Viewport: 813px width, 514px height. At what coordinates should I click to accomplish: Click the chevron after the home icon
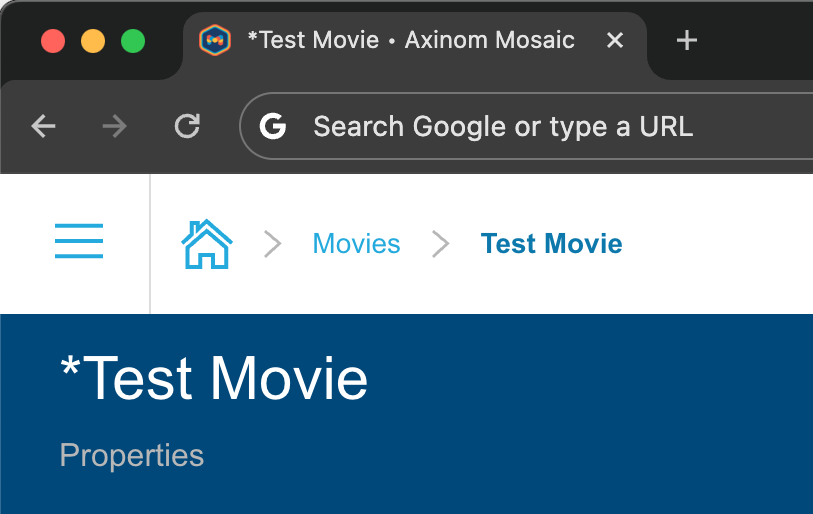(x=272, y=244)
